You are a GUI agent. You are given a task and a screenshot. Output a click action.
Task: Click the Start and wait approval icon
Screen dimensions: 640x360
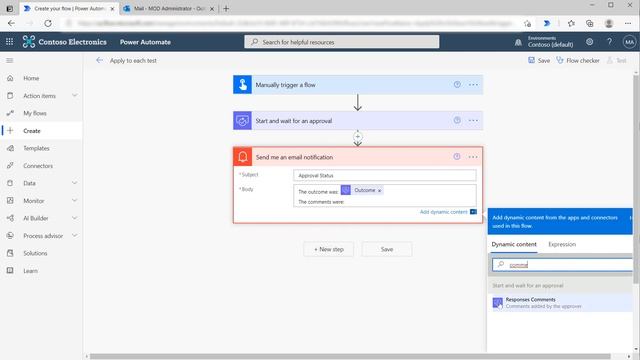tap(242, 121)
